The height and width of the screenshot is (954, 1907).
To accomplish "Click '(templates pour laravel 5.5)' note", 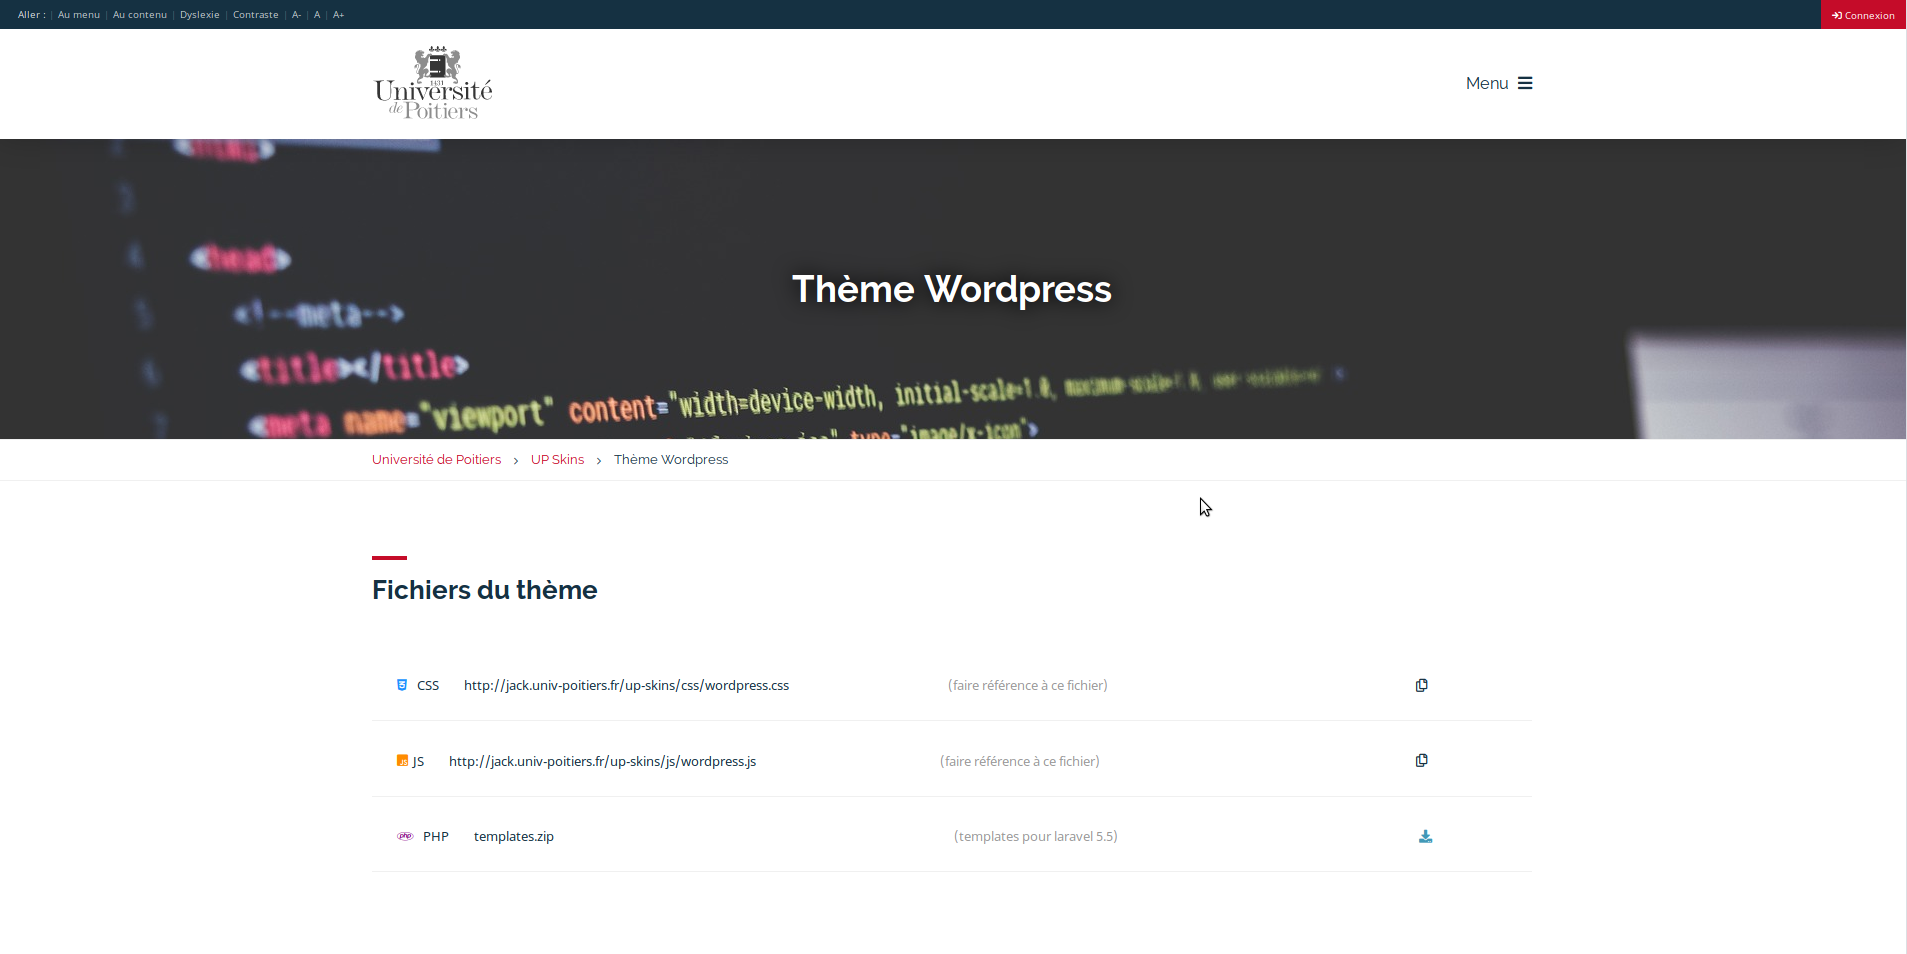I will point(1036,836).
